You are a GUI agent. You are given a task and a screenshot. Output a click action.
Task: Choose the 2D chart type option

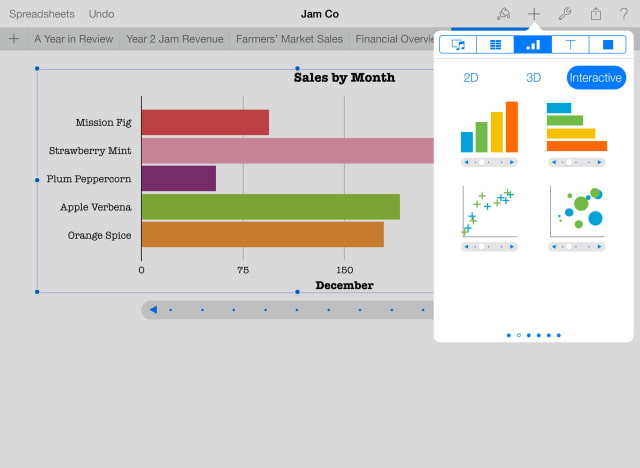(471, 78)
